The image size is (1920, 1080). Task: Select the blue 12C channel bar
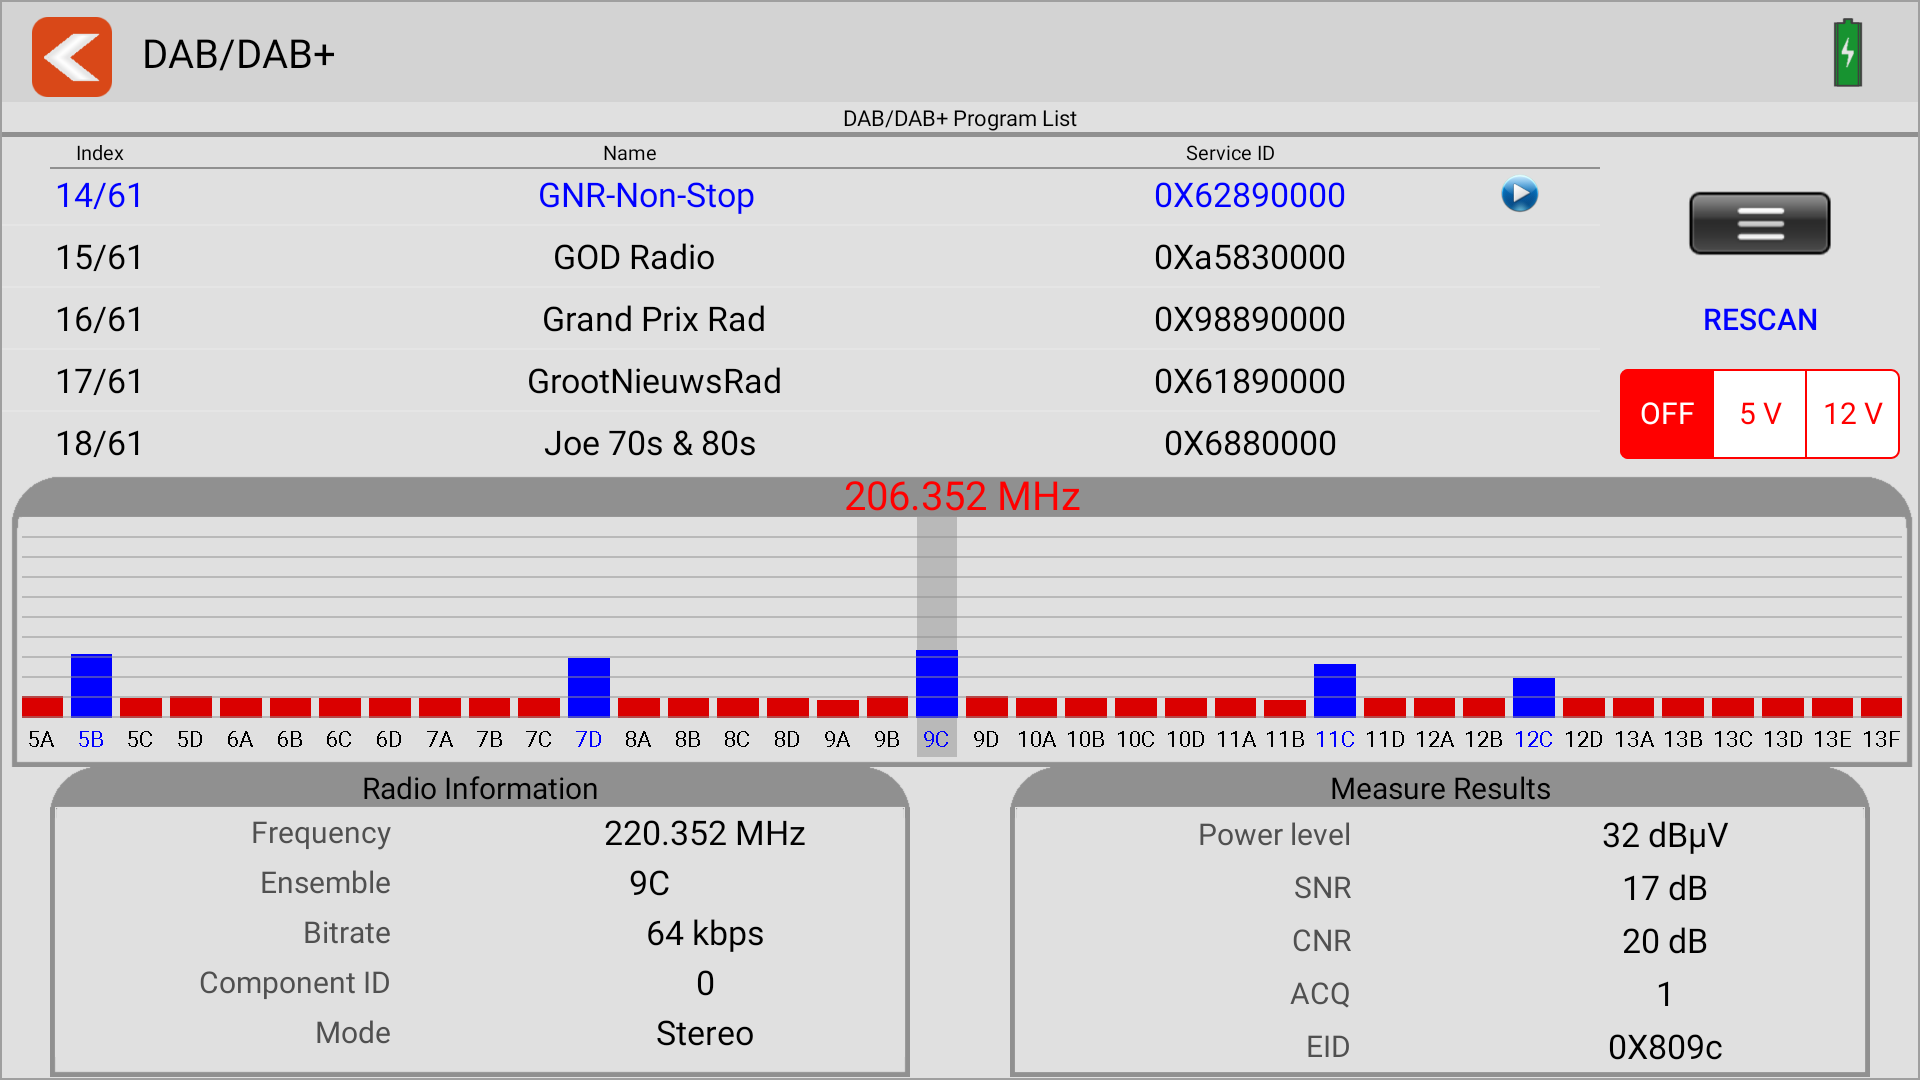(x=1534, y=697)
